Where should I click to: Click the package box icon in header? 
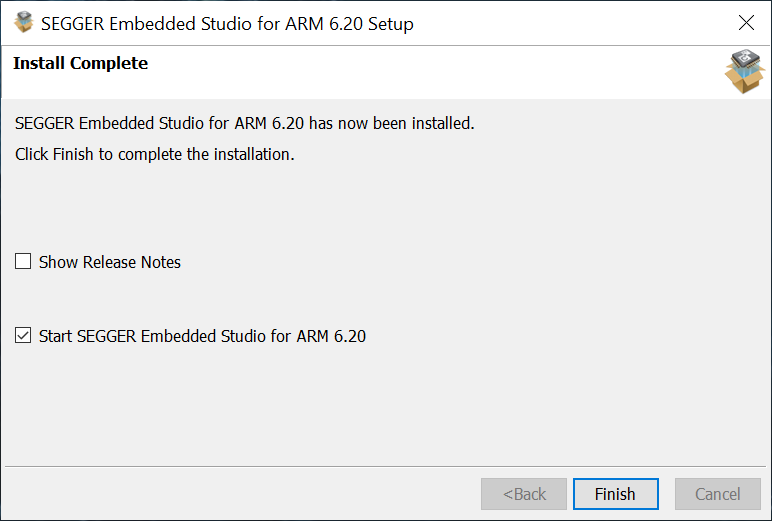point(743,71)
